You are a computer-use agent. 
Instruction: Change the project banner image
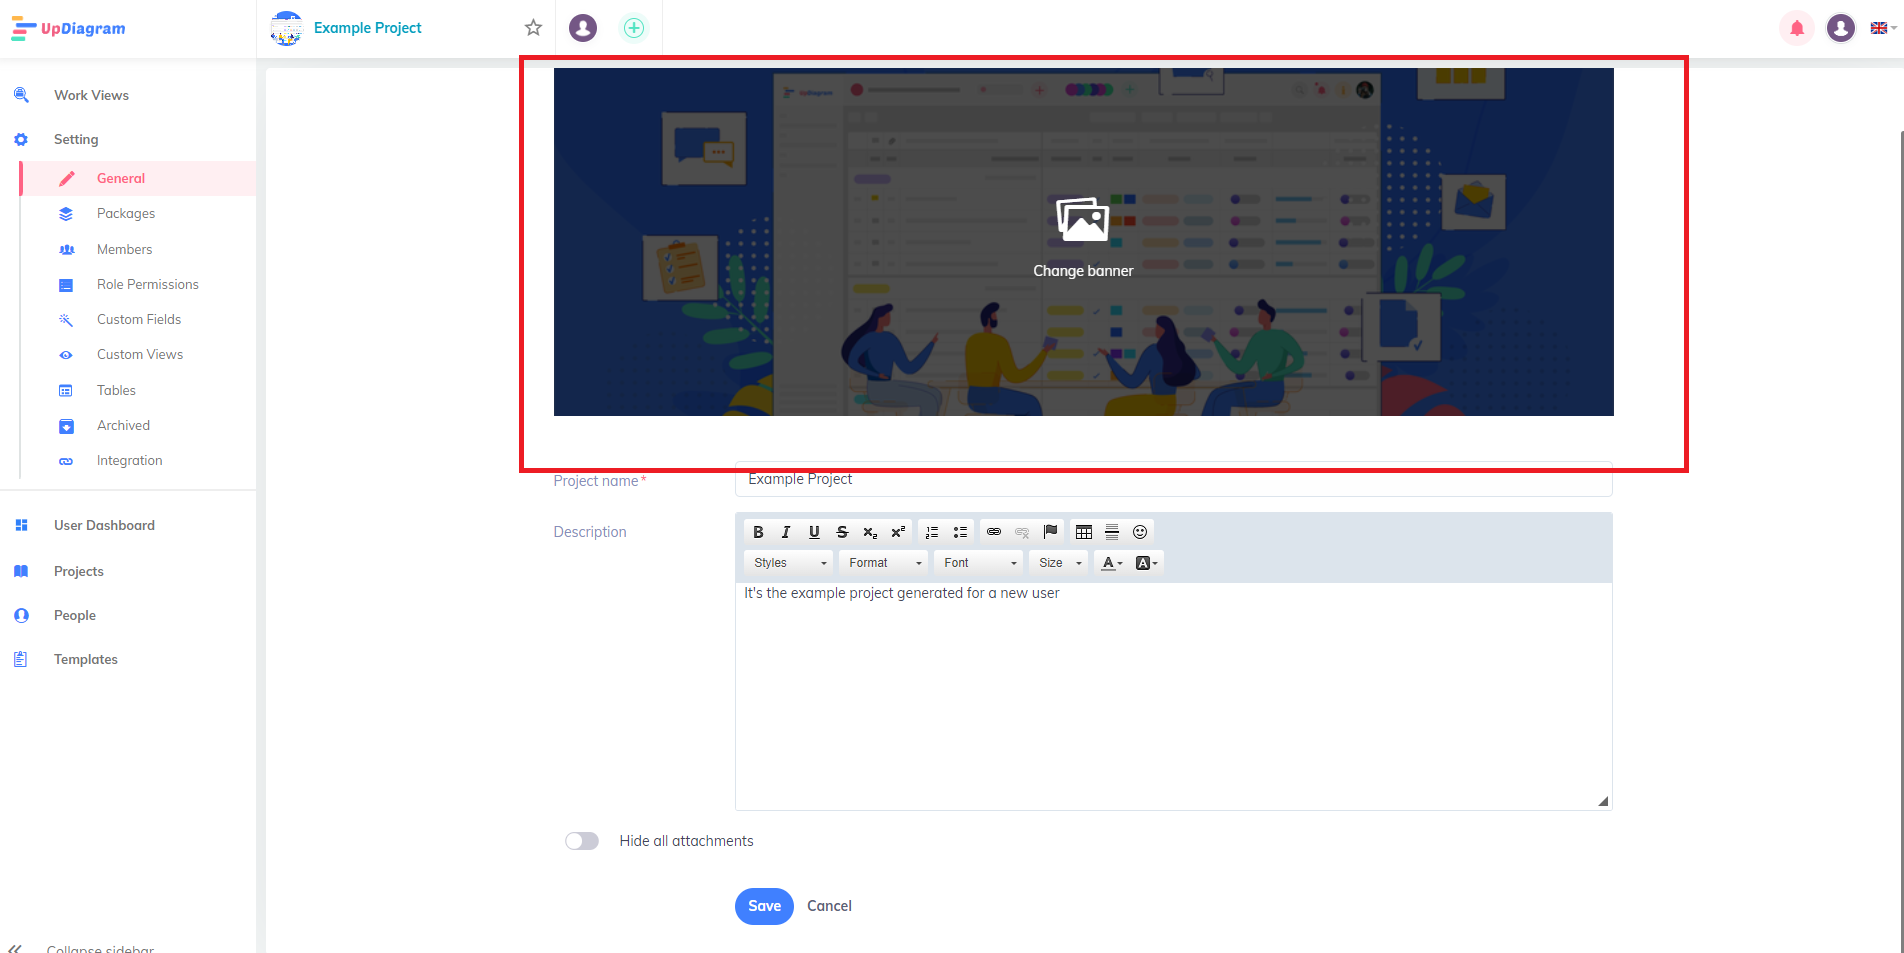coord(1083,241)
